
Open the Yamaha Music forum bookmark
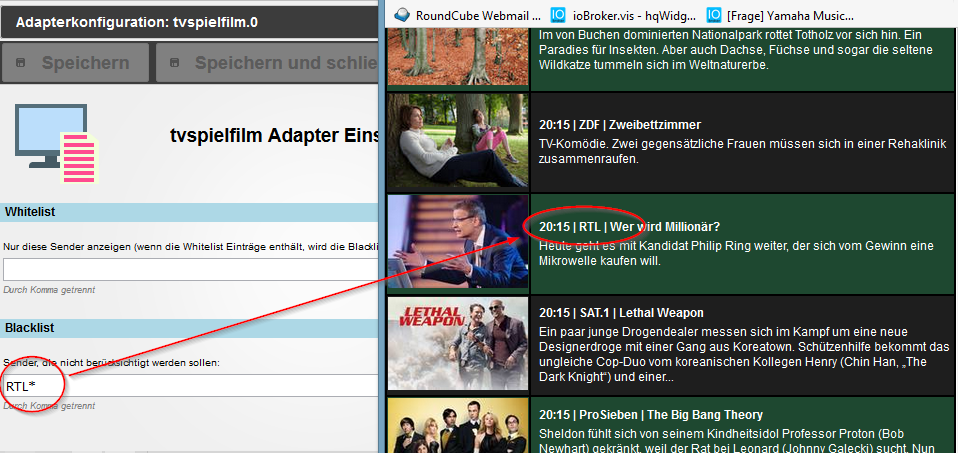point(780,15)
